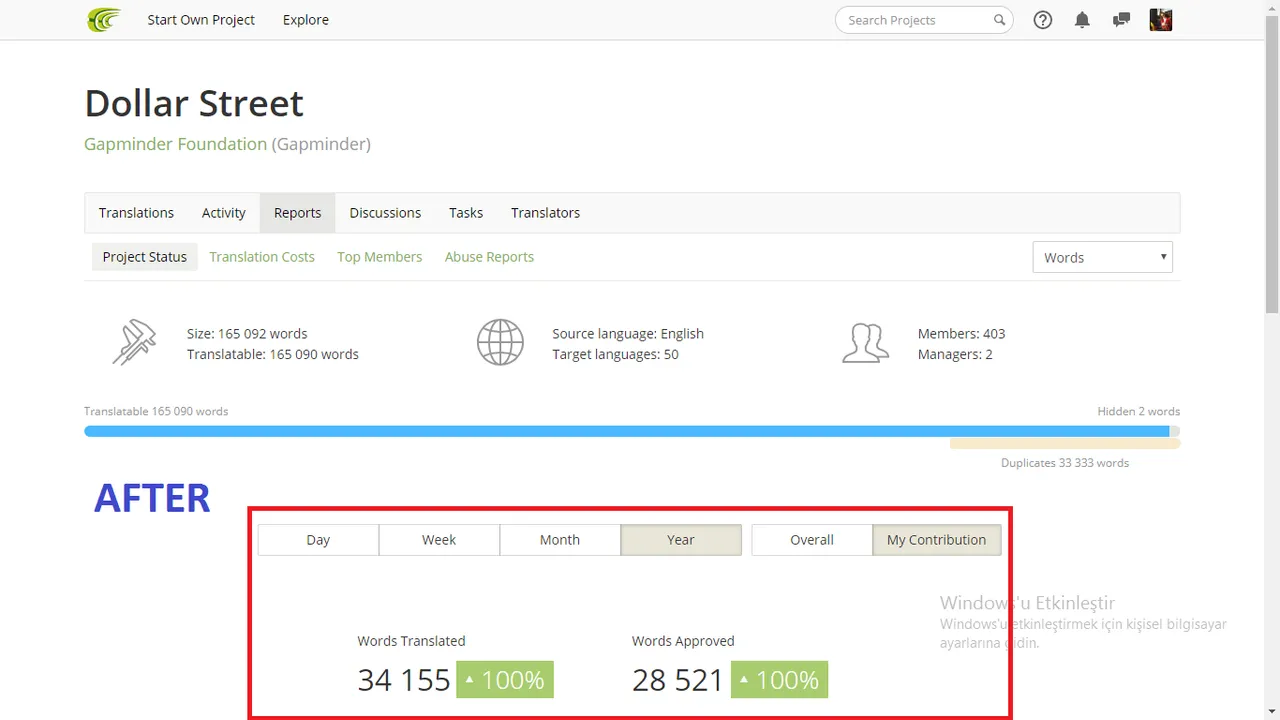Open the help question mark icon

coord(1043,19)
